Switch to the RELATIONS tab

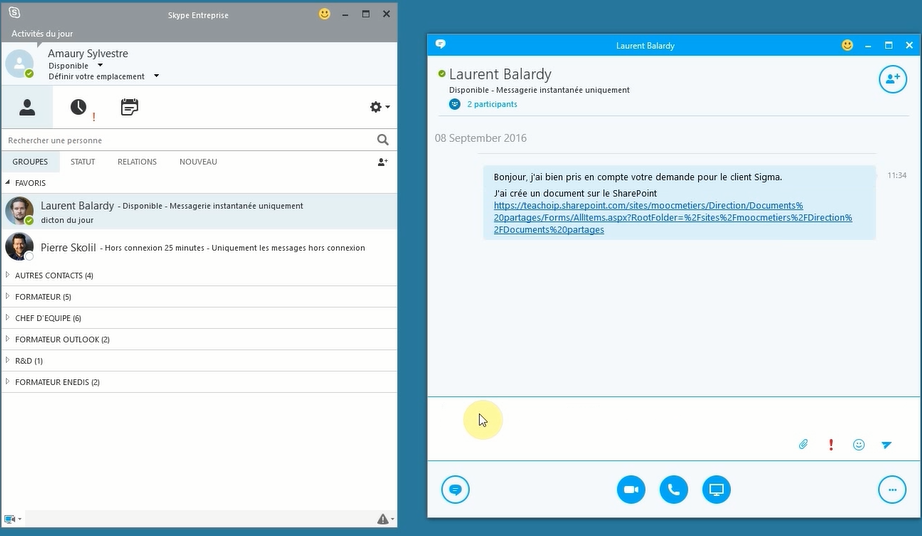click(137, 162)
